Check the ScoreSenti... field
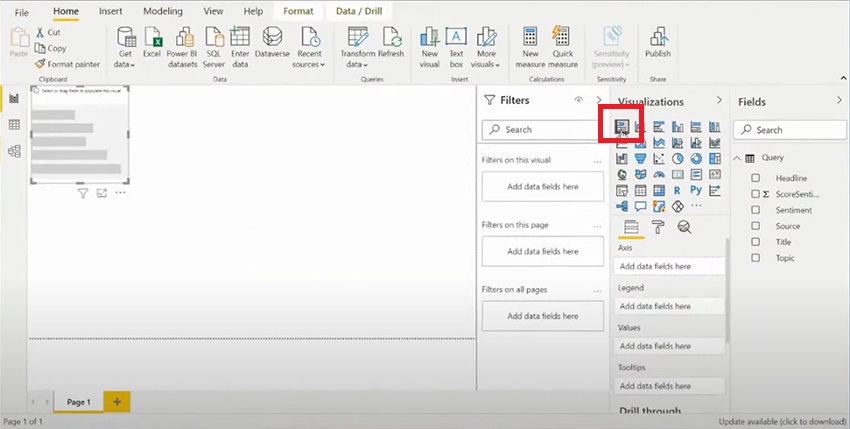850x429 pixels. click(x=755, y=194)
